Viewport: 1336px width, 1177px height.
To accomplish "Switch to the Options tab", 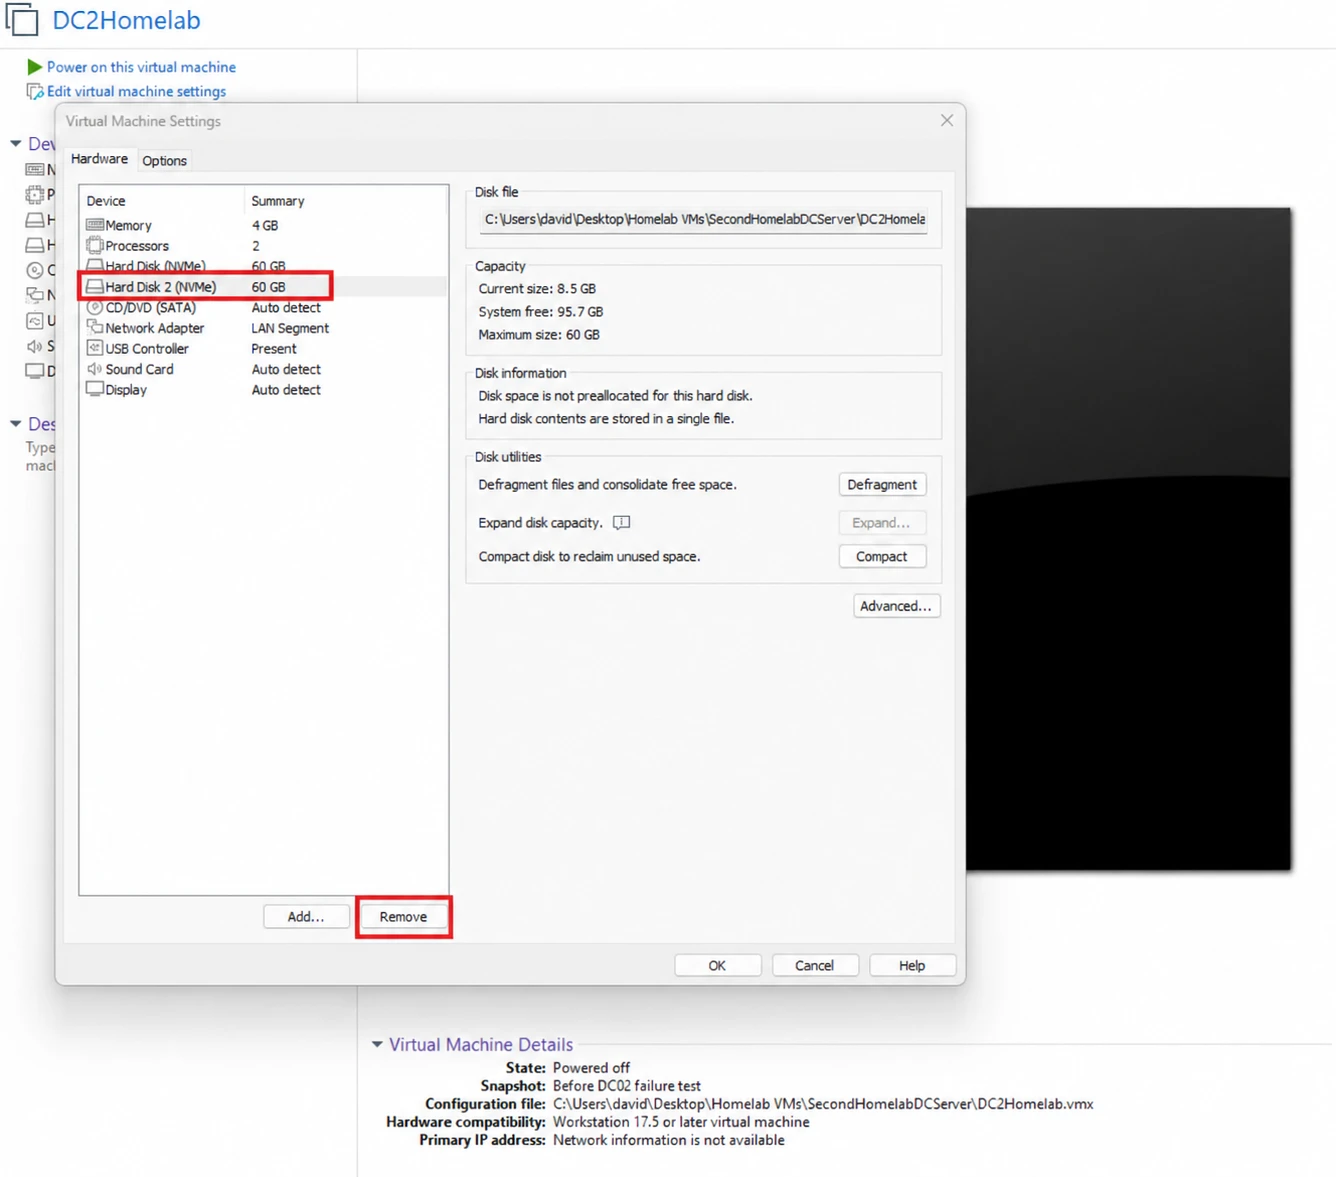I will point(164,160).
